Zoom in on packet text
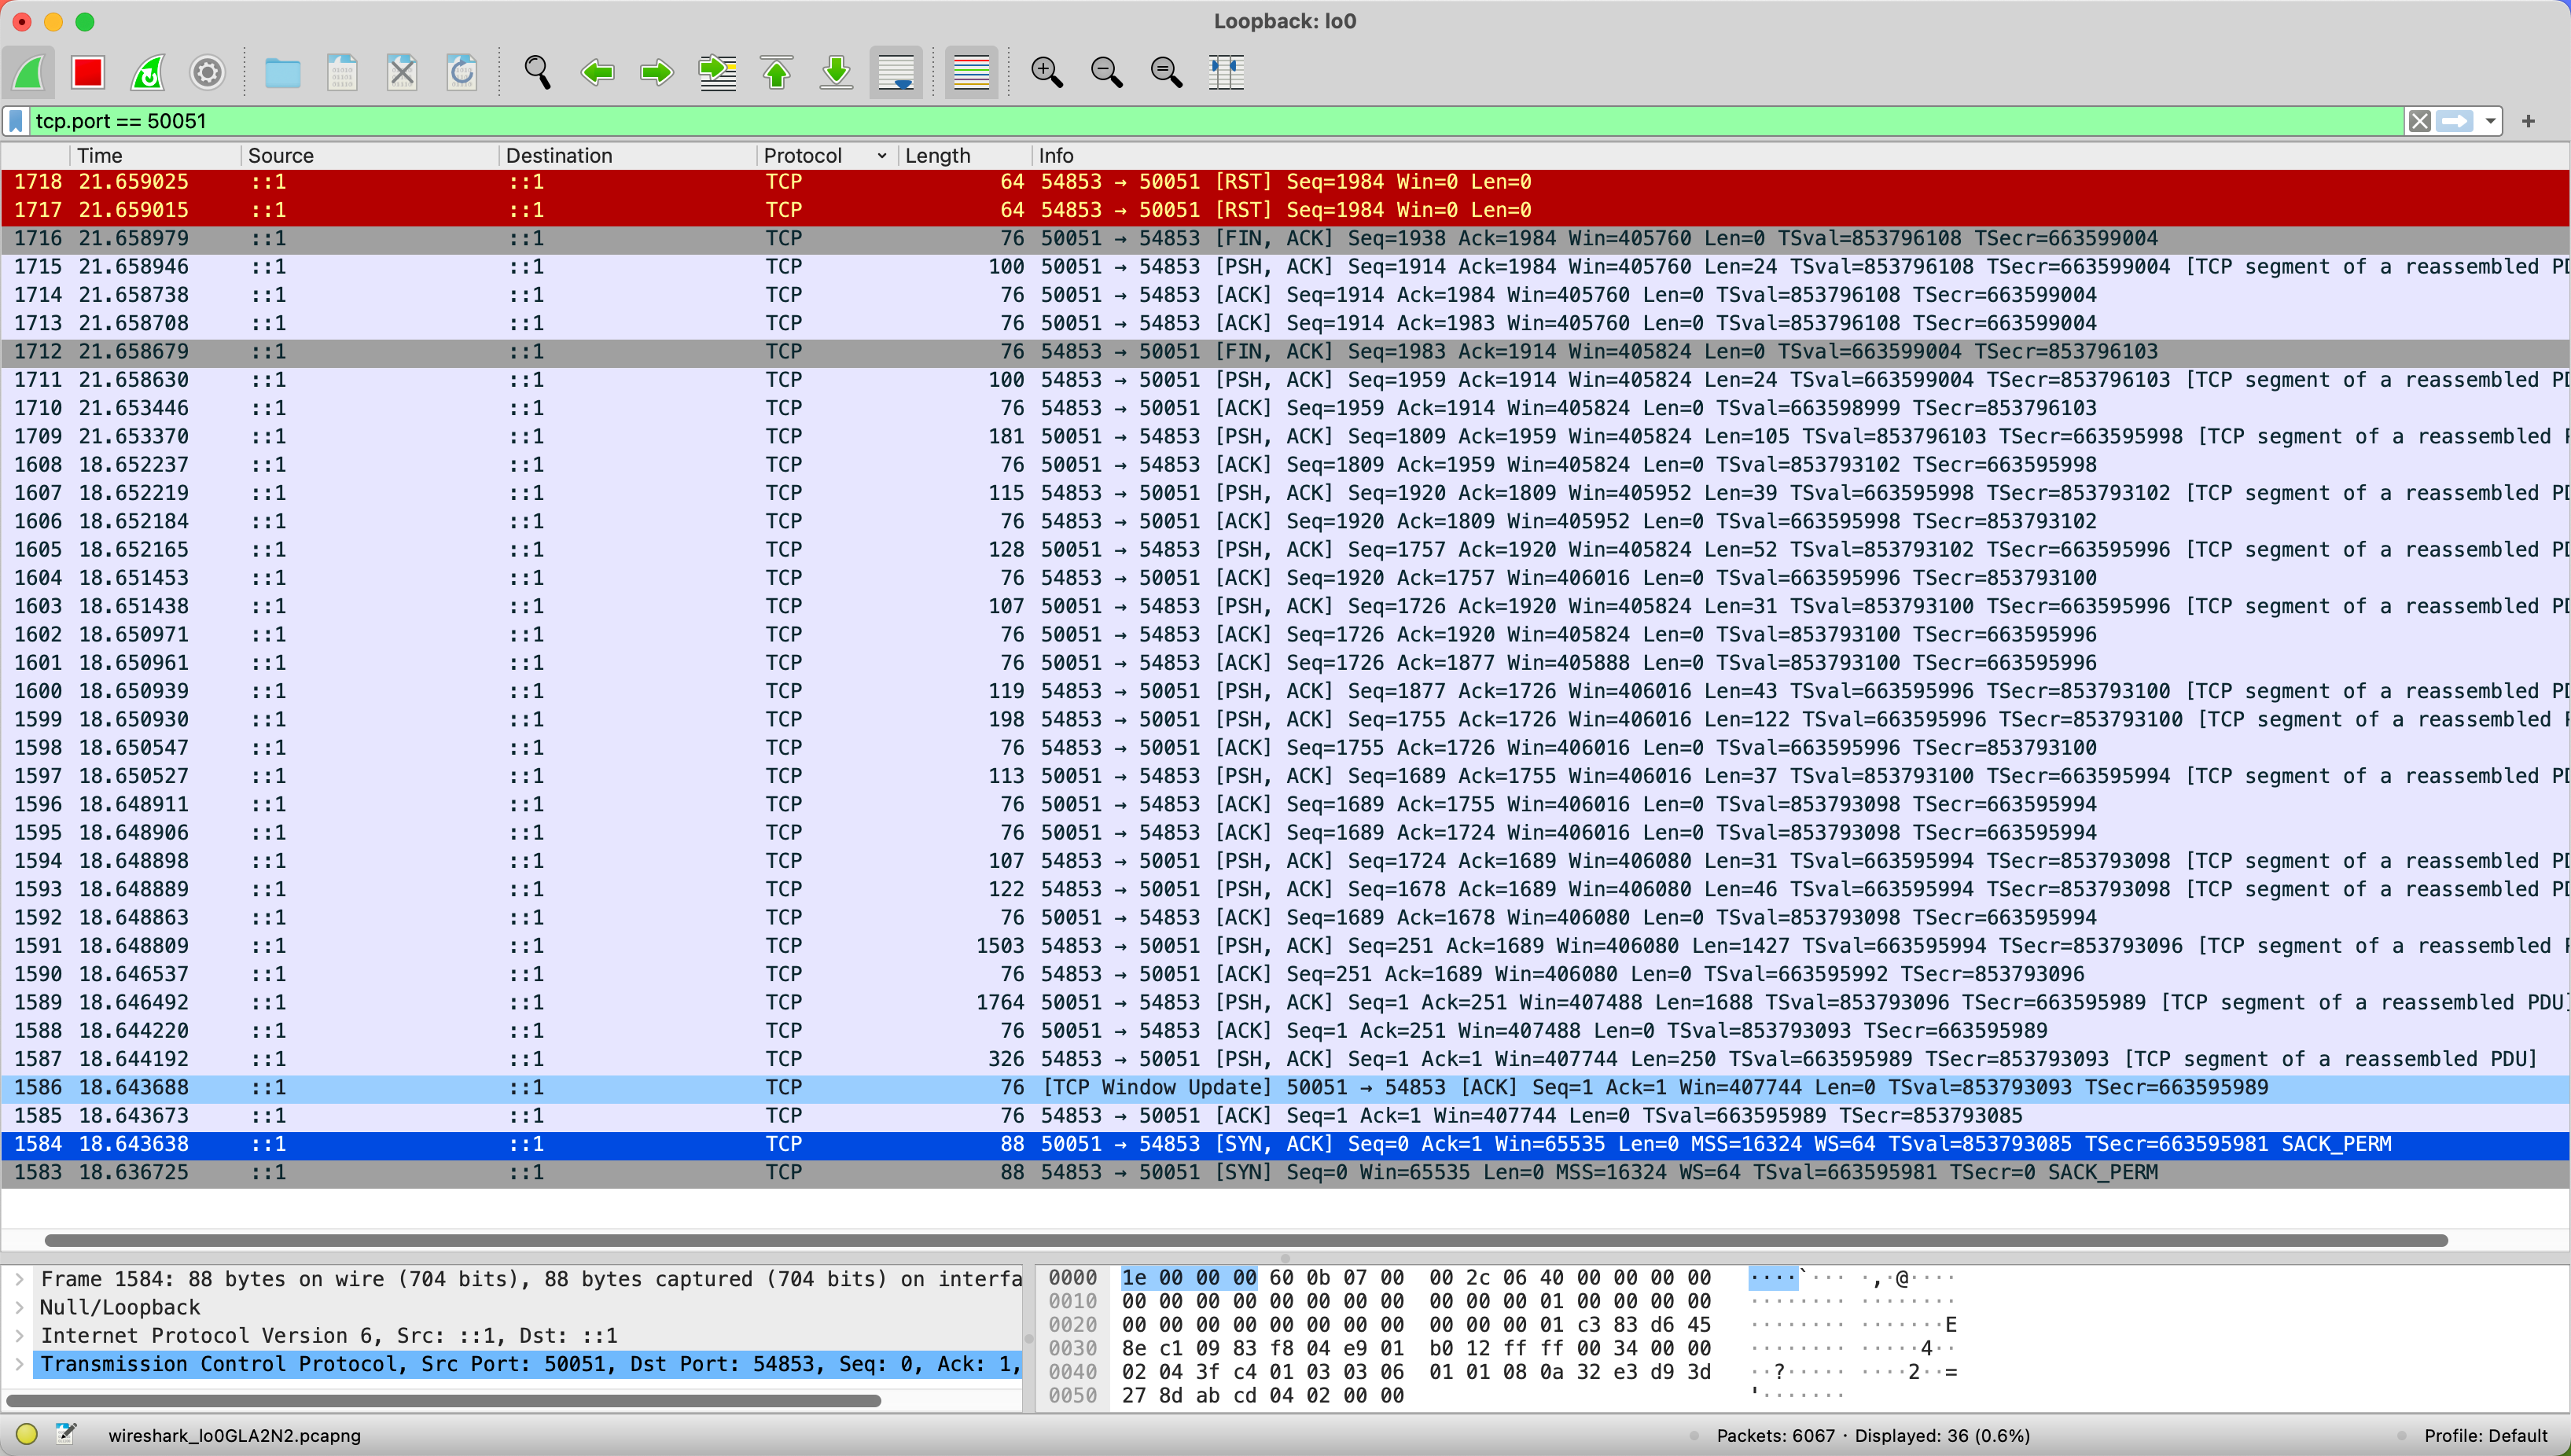 click(x=1047, y=72)
